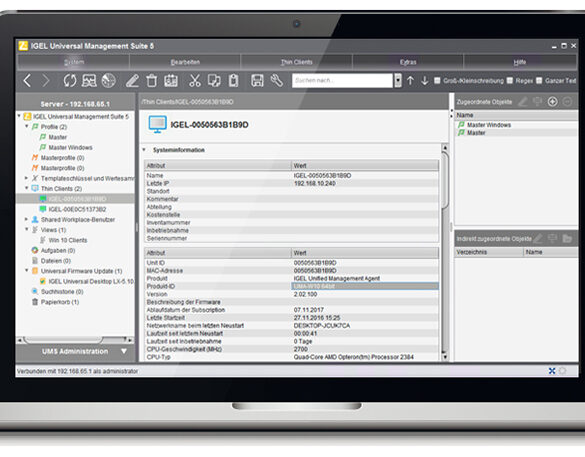Screen dimensions: 585x457
Task: Collapse the IGEL Universal Management Suite 5 root node
Action: click(x=19, y=116)
